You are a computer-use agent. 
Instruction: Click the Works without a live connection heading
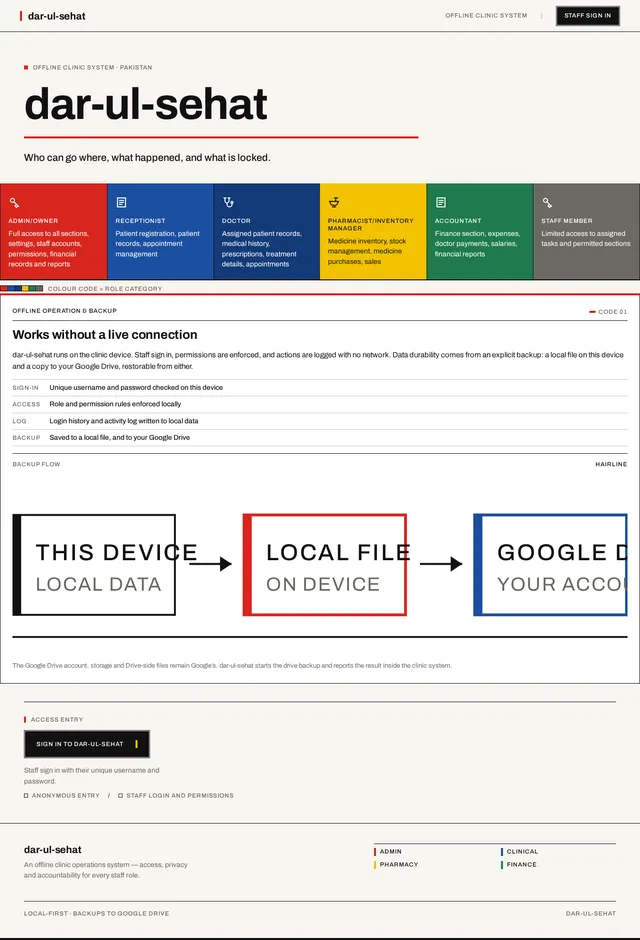point(105,335)
